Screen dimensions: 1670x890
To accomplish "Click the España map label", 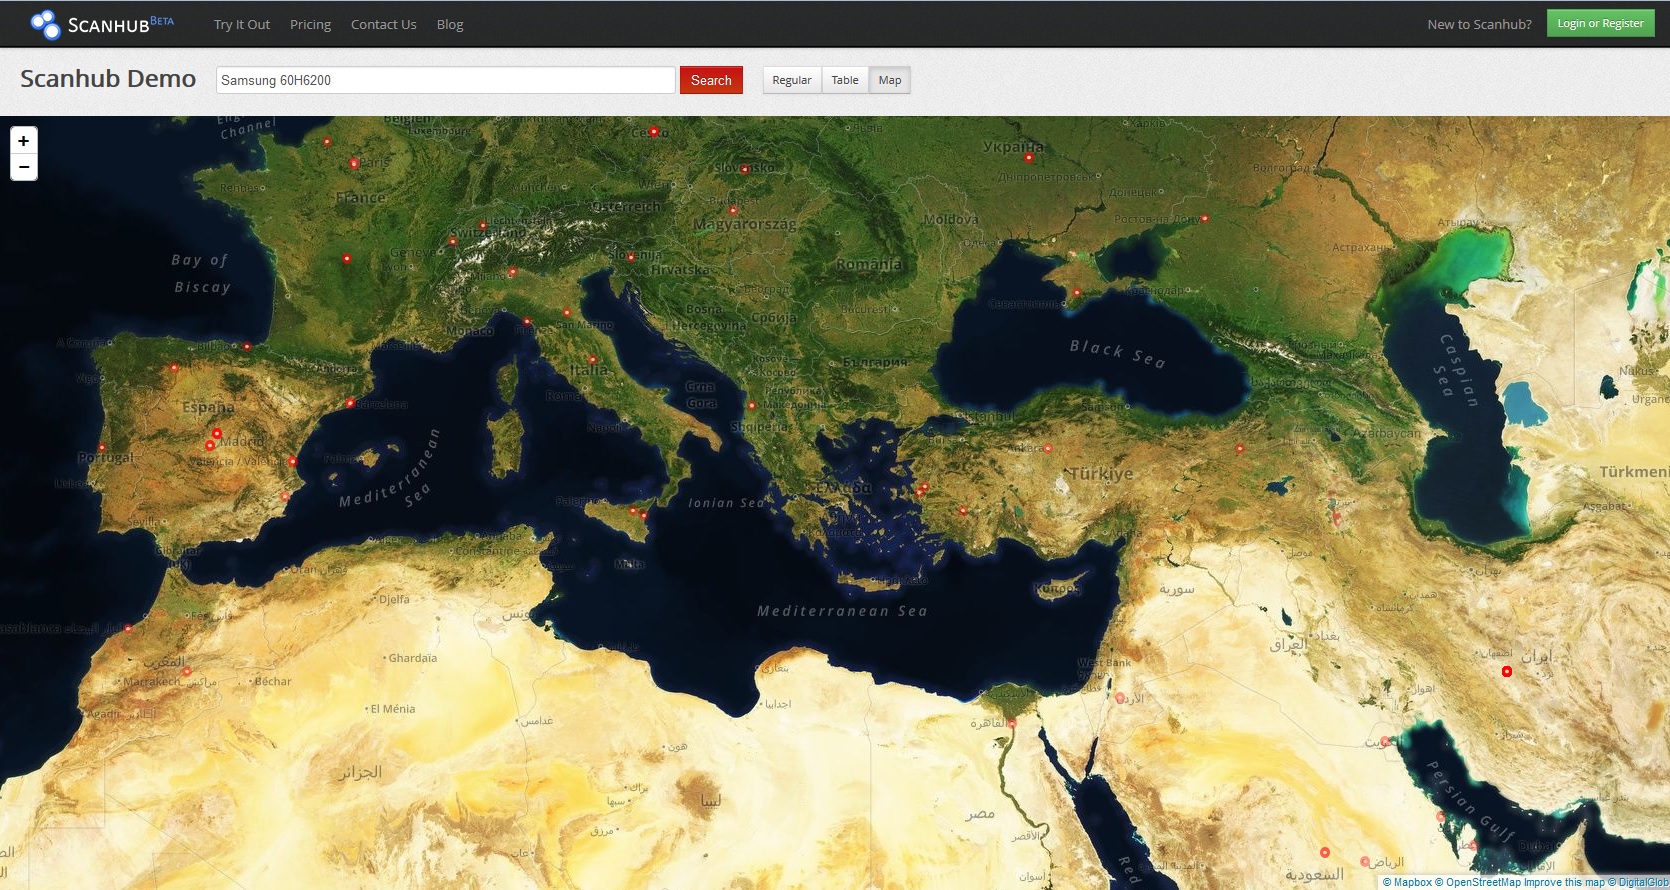I will click(208, 408).
